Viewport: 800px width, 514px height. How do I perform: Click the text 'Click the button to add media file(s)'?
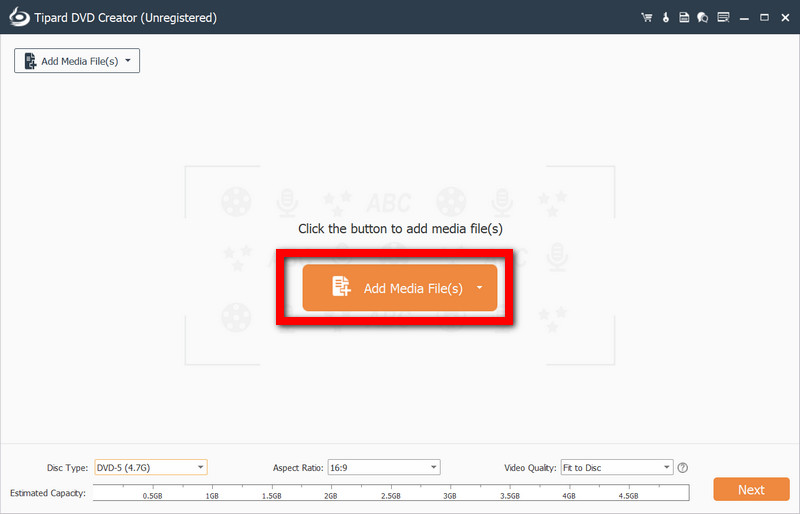[x=401, y=229]
